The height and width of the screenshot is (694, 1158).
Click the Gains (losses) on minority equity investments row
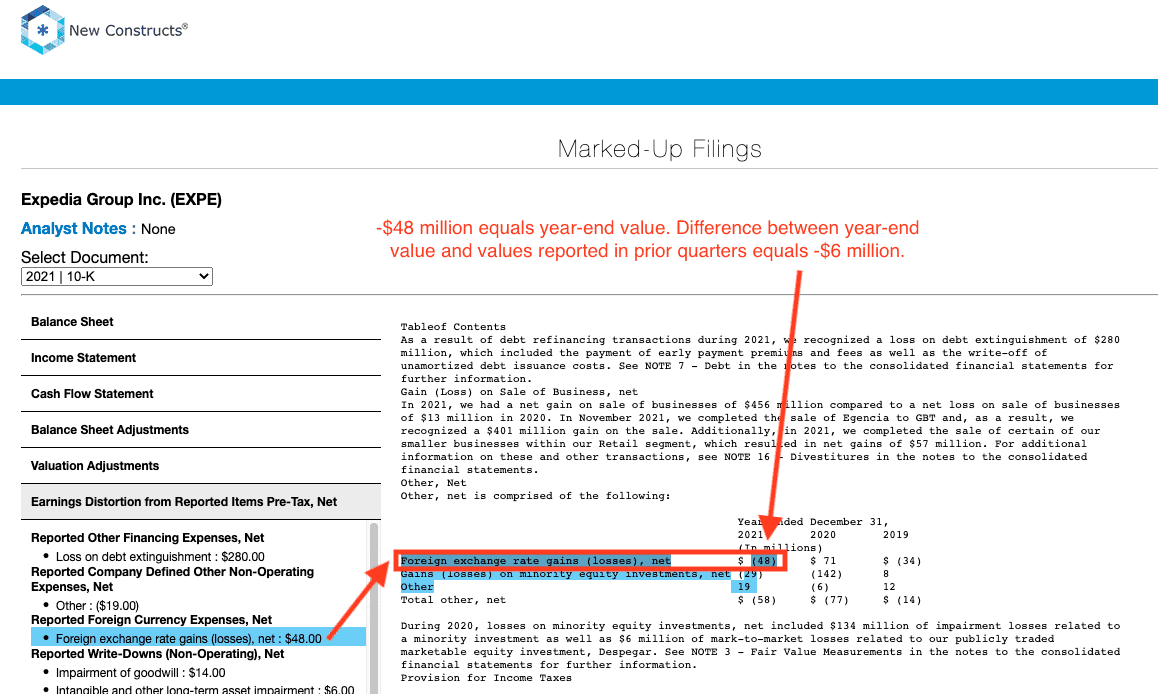pos(565,574)
